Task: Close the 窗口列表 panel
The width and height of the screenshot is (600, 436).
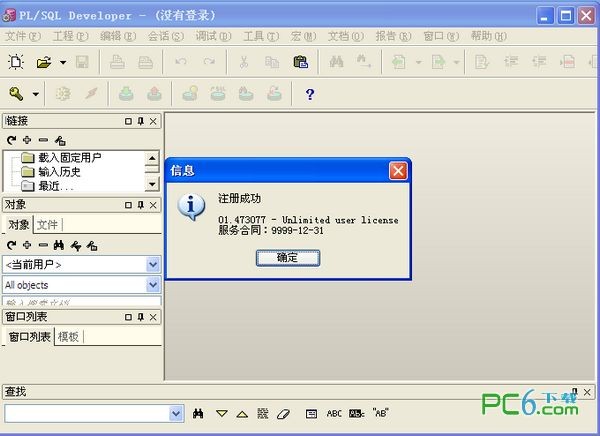Action: tap(153, 317)
